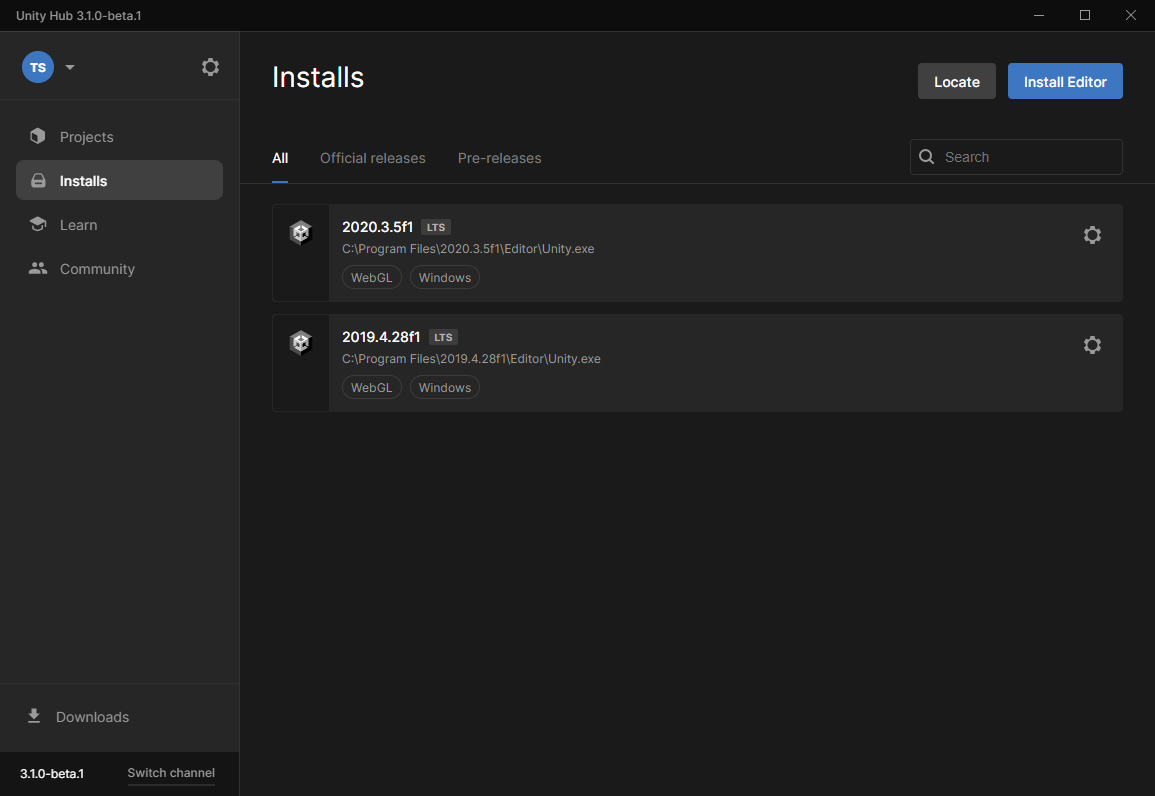The image size is (1155, 796).
Task: Click the Locate button
Action: pyautogui.click(x=956, y=81)
